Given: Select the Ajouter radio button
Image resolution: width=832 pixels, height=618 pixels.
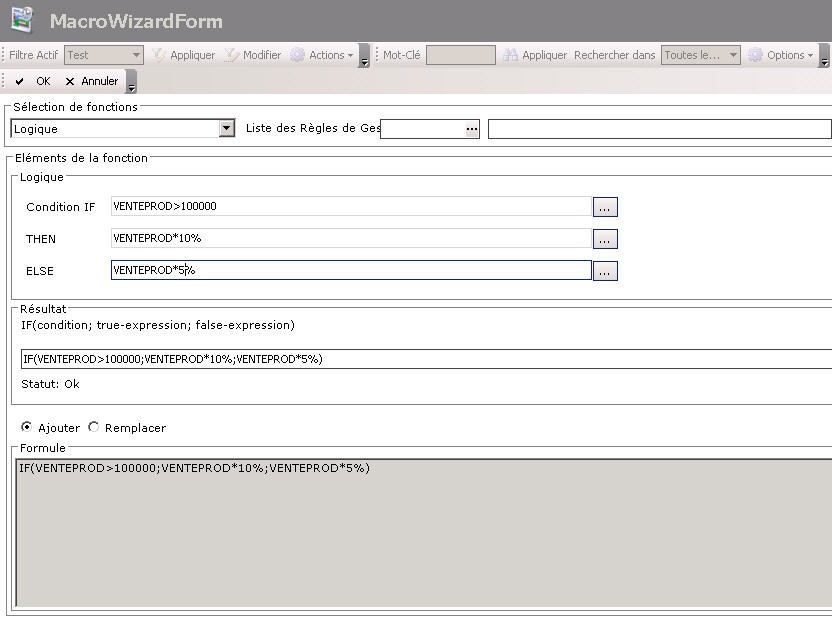Looking at the screenshot, I should point(27,427).
